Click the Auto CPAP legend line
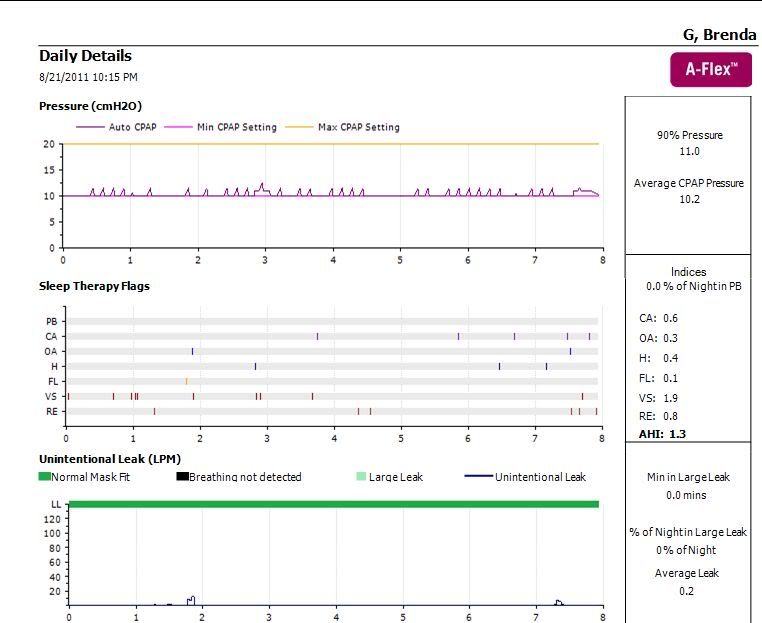The height and width of the screenshot is (623, 762). (91, 127)
